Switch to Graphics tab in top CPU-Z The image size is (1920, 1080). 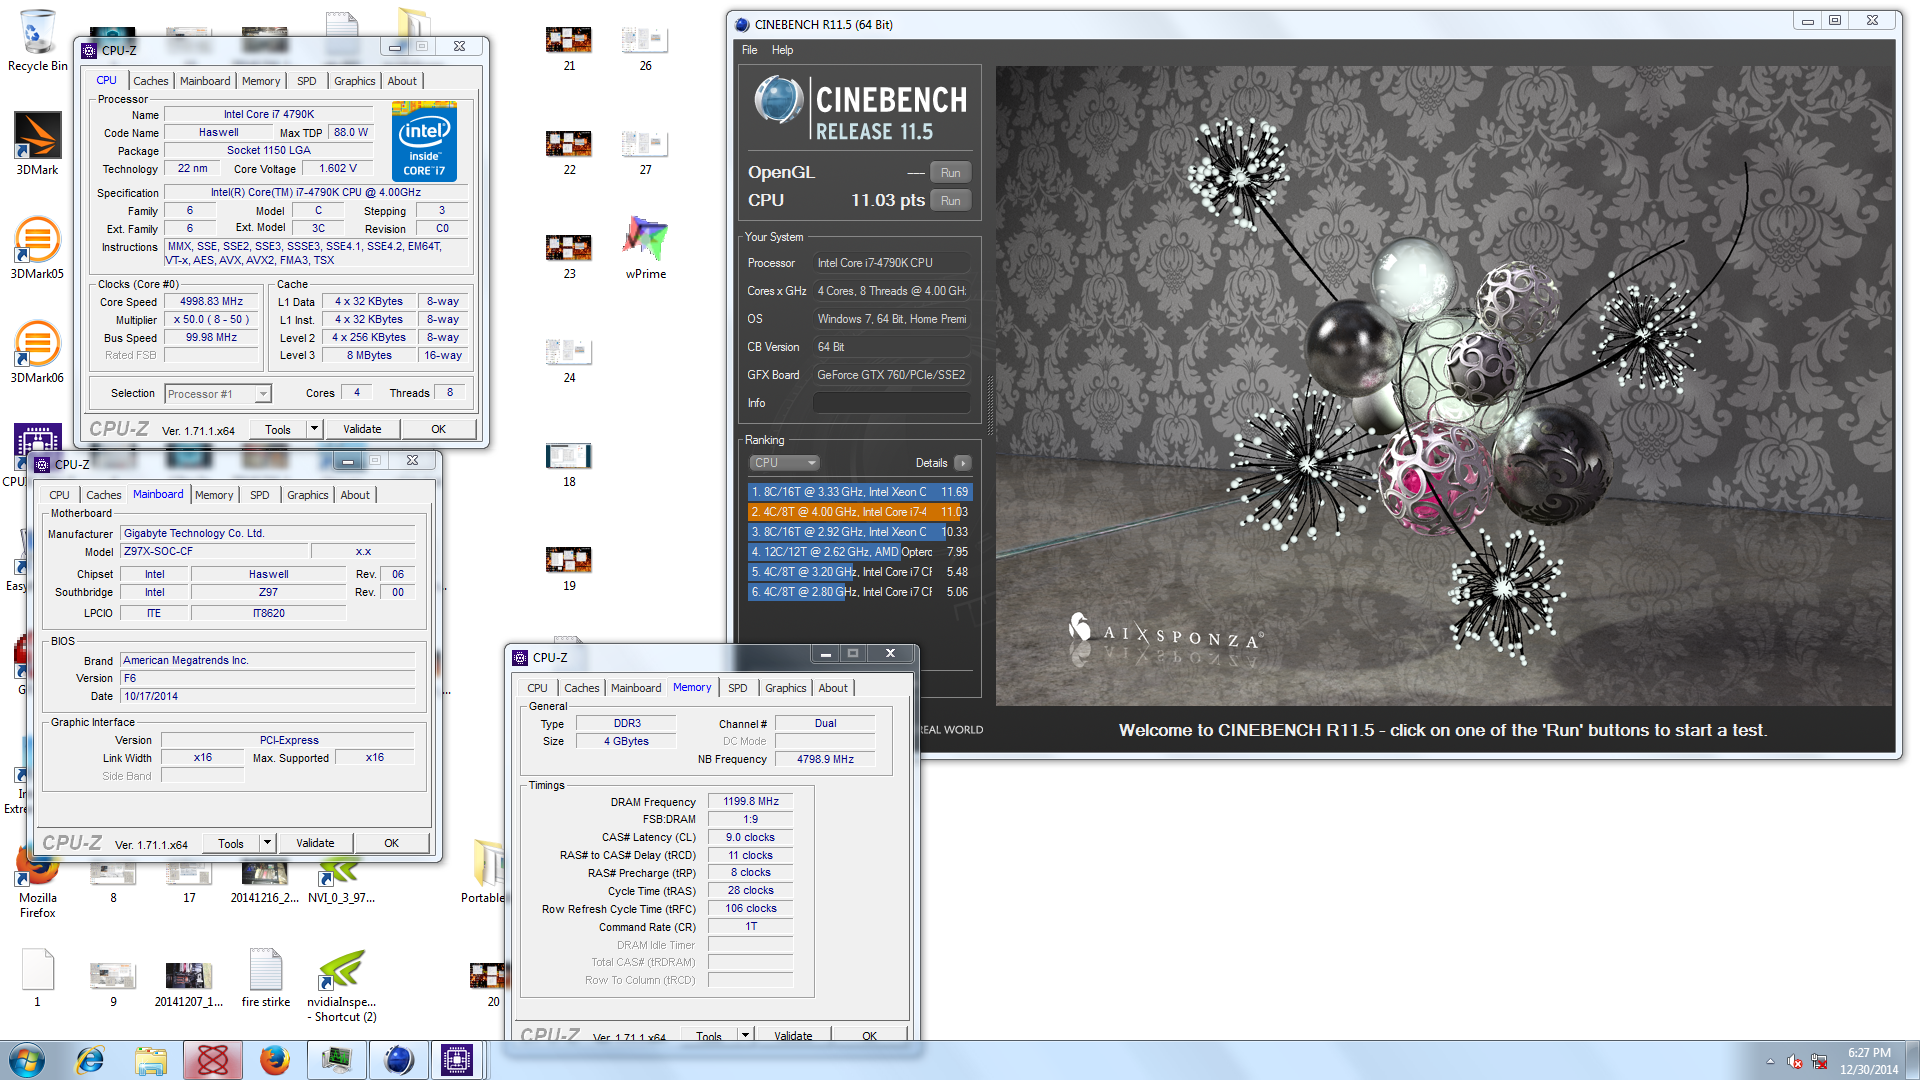pyautogui.click(x=355, y=81)
